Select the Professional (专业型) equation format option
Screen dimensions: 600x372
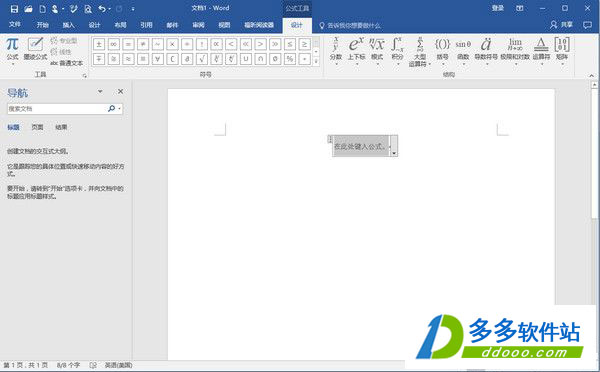(x=64, y=41)
